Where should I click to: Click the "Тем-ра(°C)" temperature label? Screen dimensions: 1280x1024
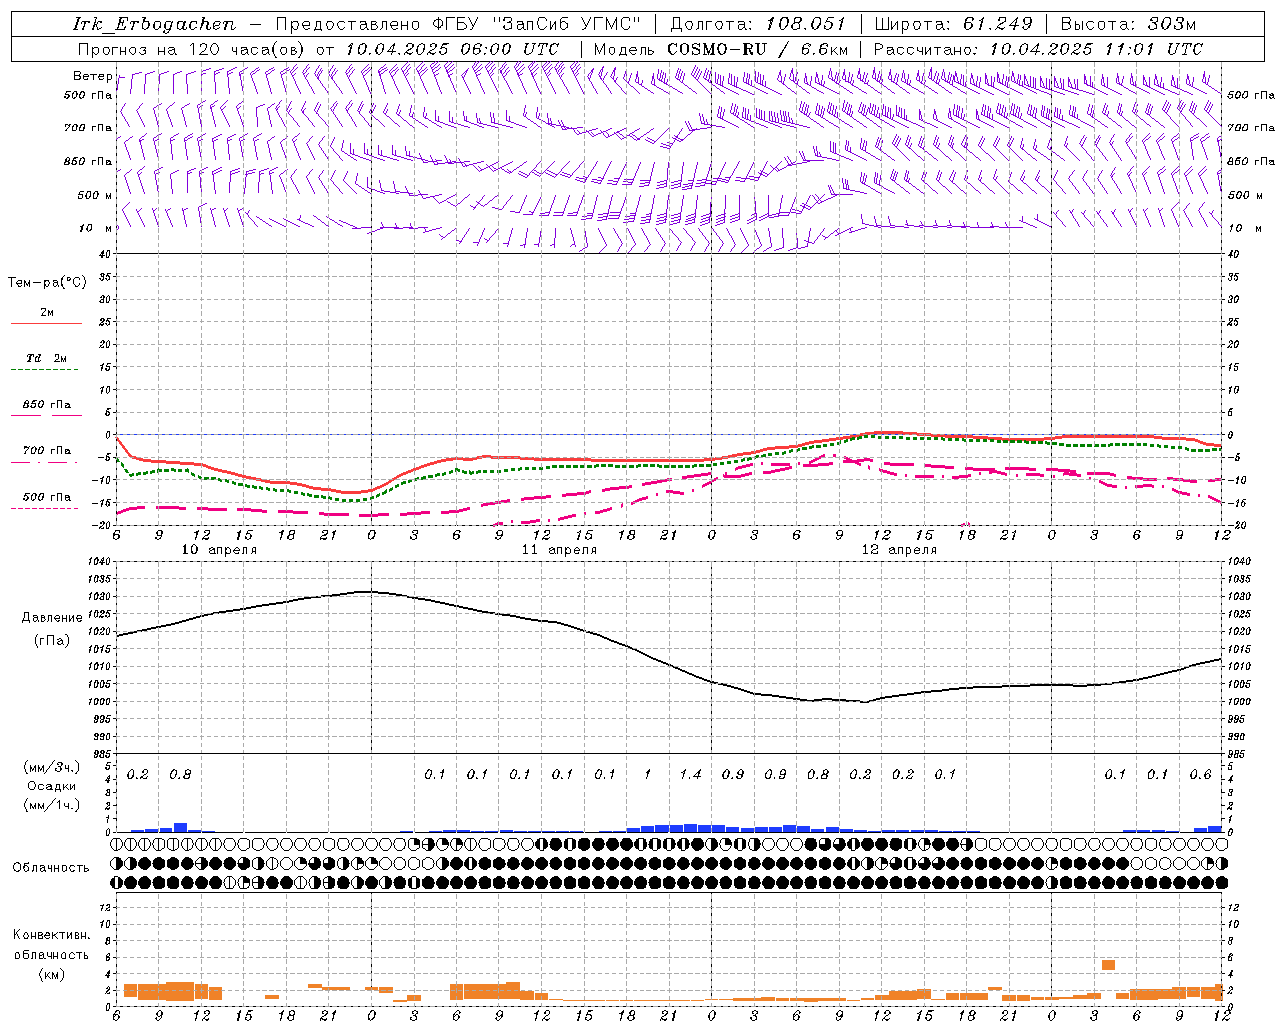point(47,283)
